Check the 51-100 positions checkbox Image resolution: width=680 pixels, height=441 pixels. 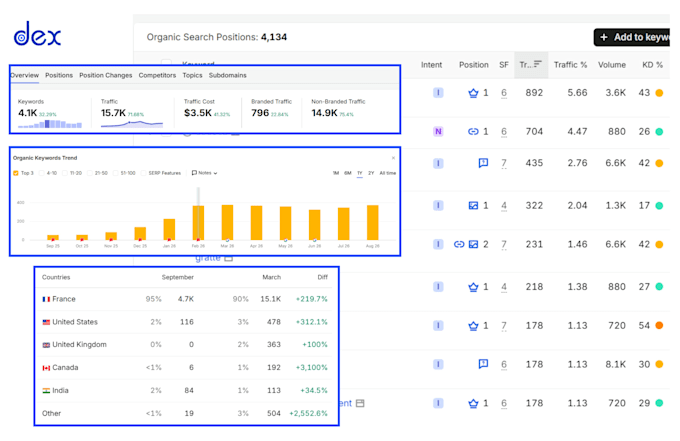coord(115,173)
